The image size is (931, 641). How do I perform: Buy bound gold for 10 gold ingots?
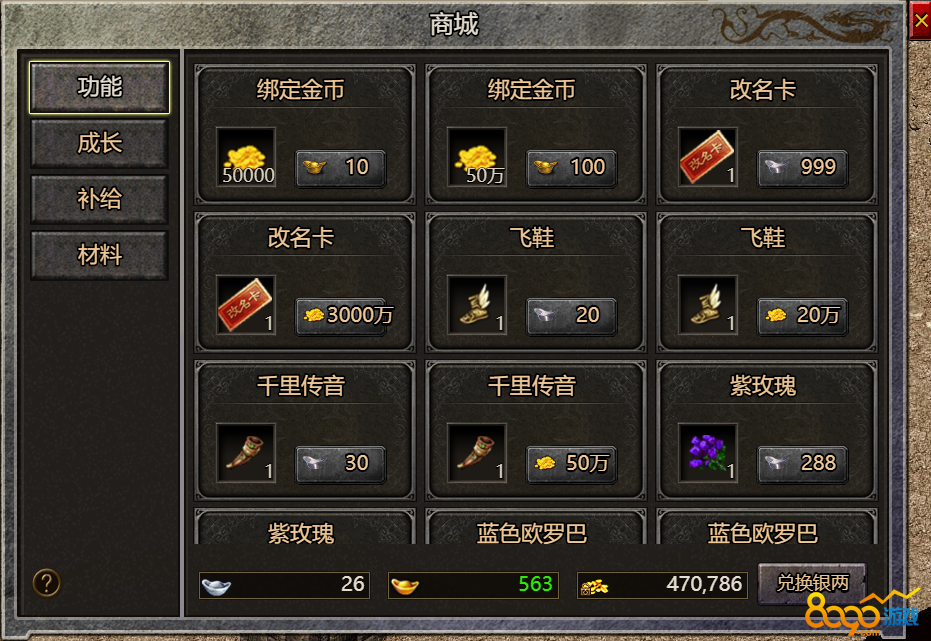pyautogui.click(x=340, y=168)
